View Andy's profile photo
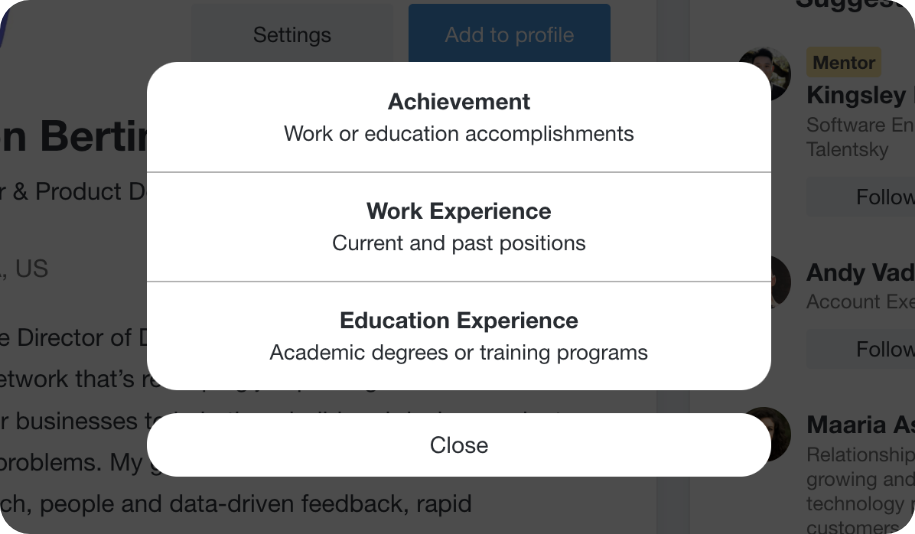The width and height of the screenshot is (915, 534). [778, 282]
